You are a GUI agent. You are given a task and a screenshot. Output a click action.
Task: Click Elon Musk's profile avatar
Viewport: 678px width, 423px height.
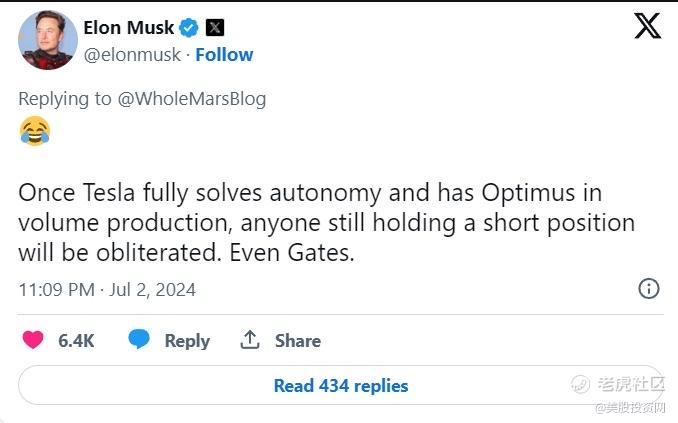click(x=47, y=41)
